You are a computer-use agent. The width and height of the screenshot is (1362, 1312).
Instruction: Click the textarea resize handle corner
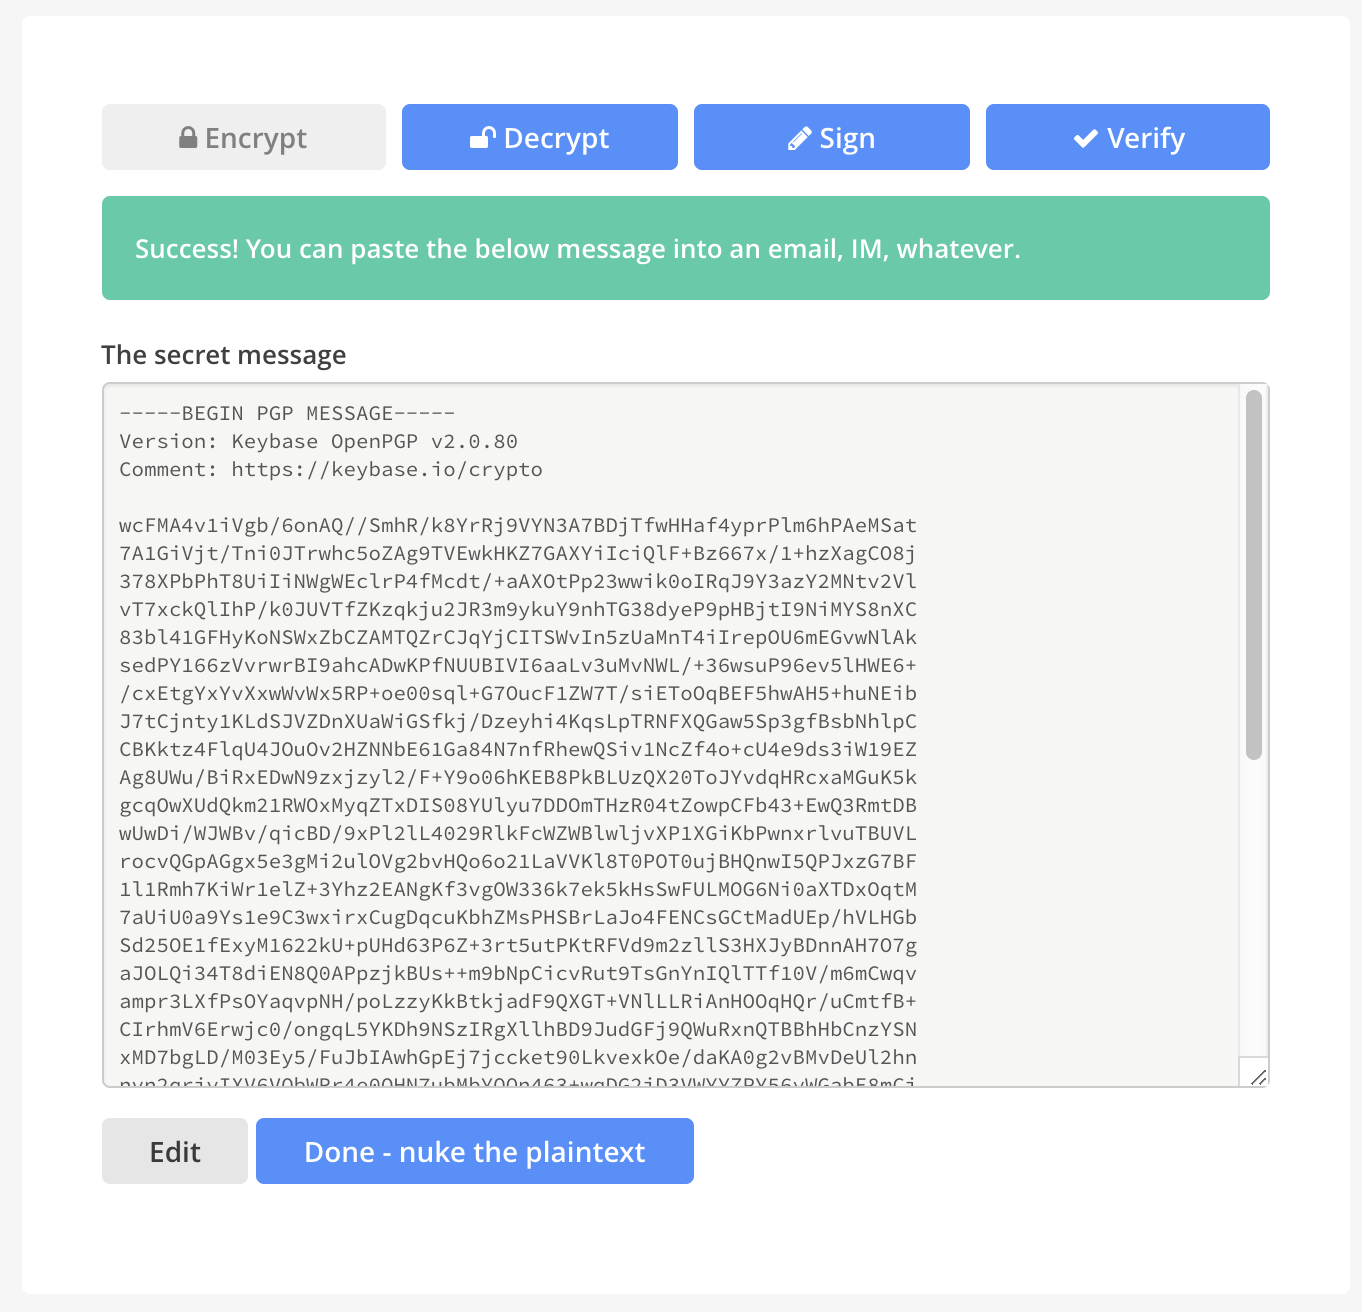pyautogui.click(x=1259, y=1077)
